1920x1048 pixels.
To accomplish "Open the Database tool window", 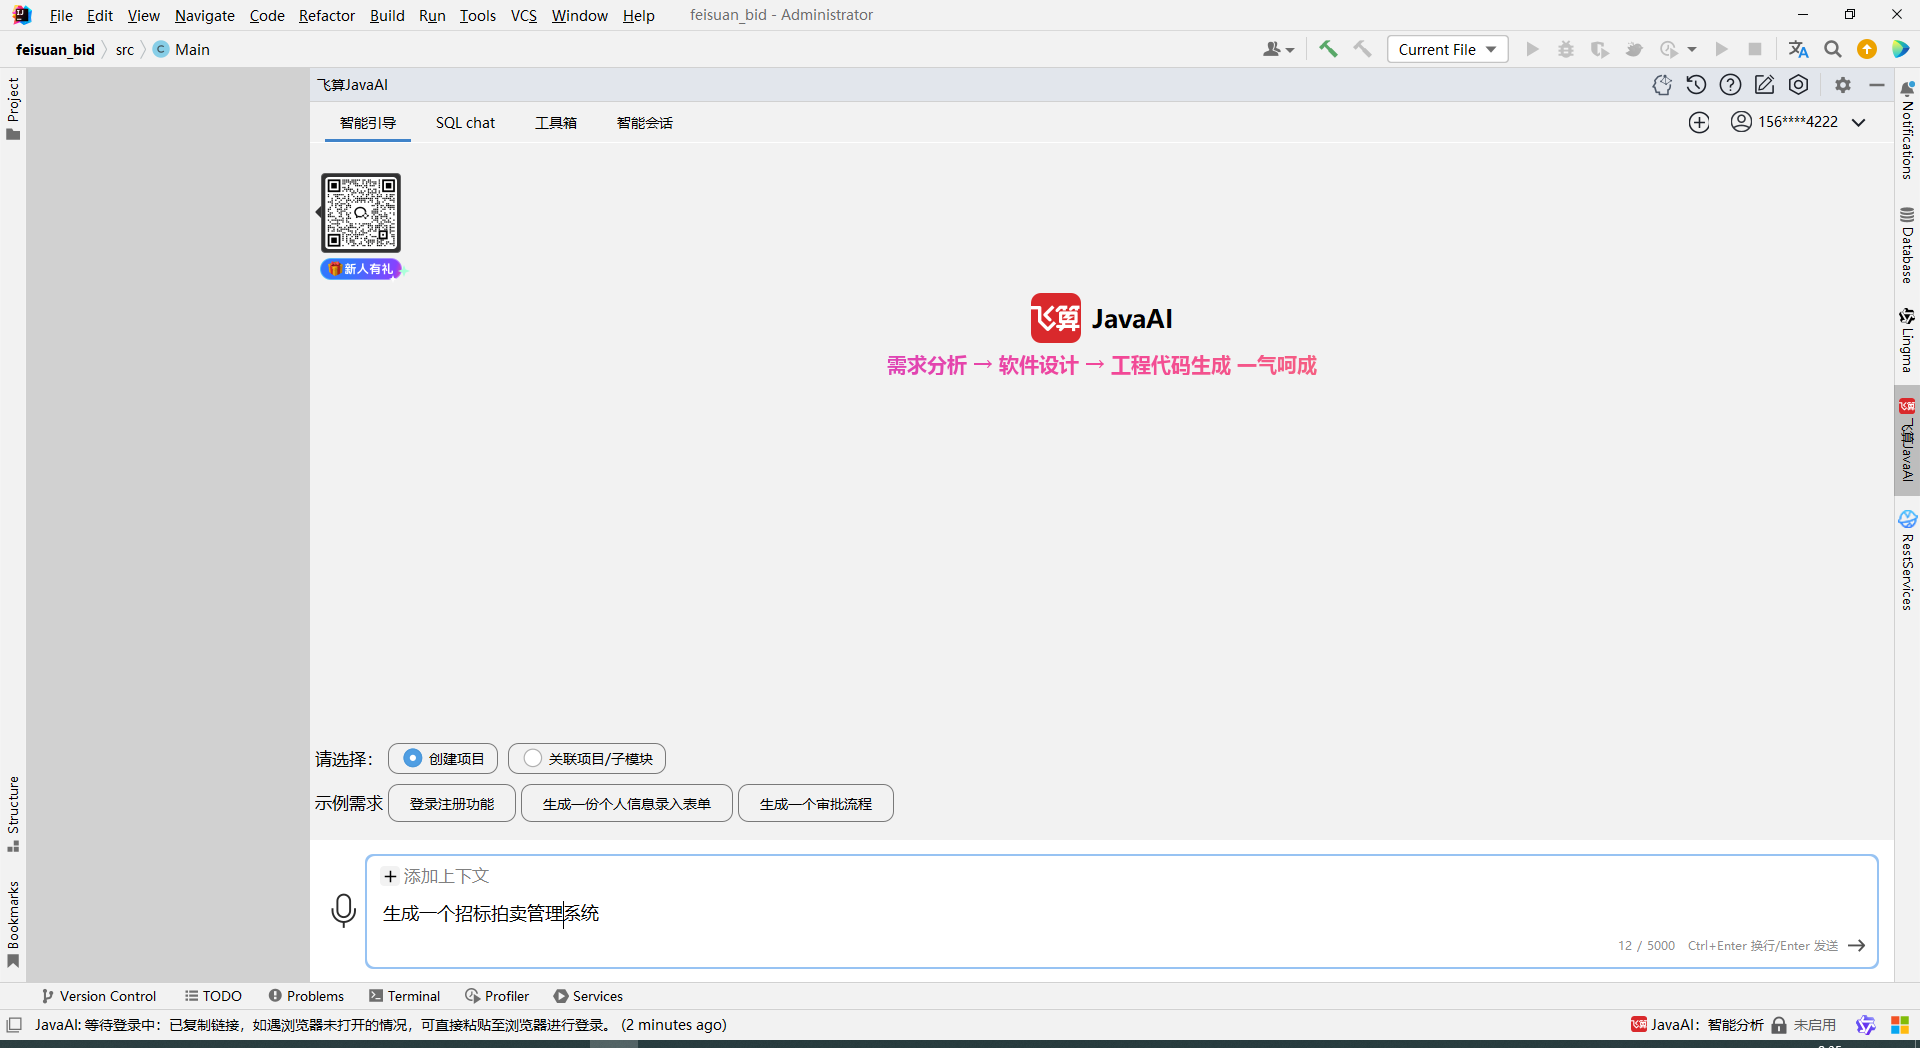I will pyautogui.click(x=1908, y=240).
